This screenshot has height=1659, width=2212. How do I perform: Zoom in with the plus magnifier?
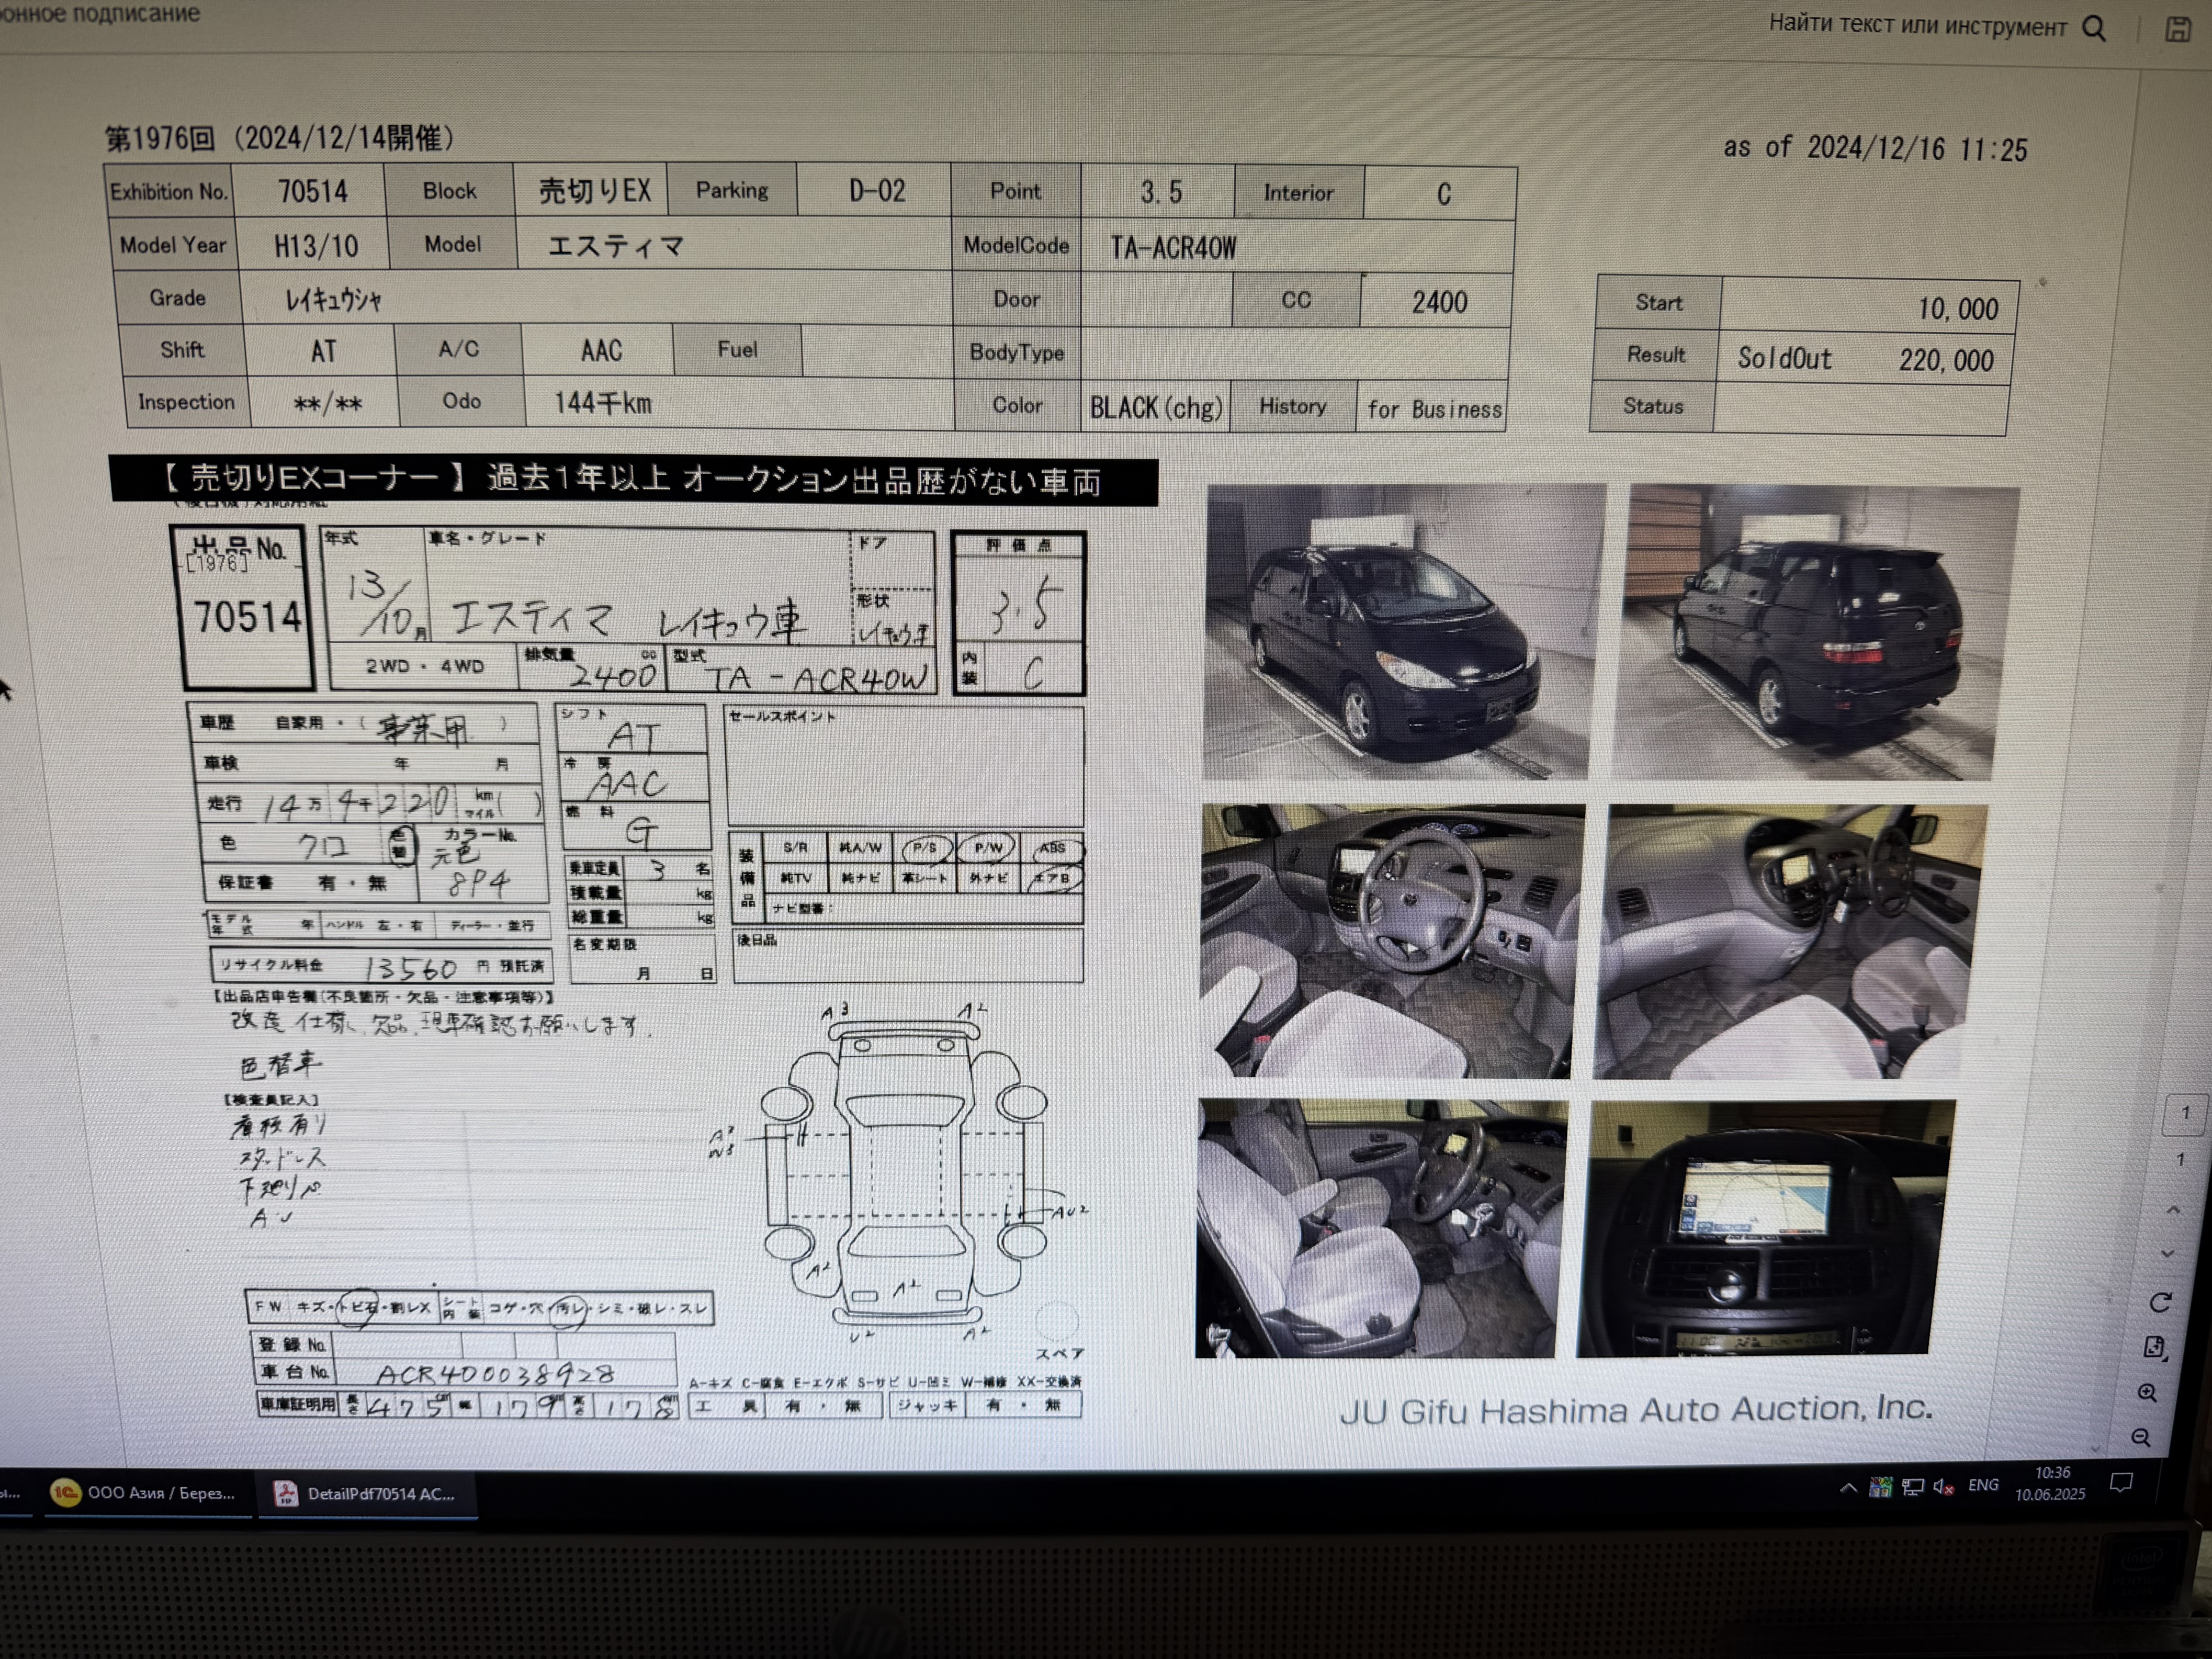point(2147,1393)
